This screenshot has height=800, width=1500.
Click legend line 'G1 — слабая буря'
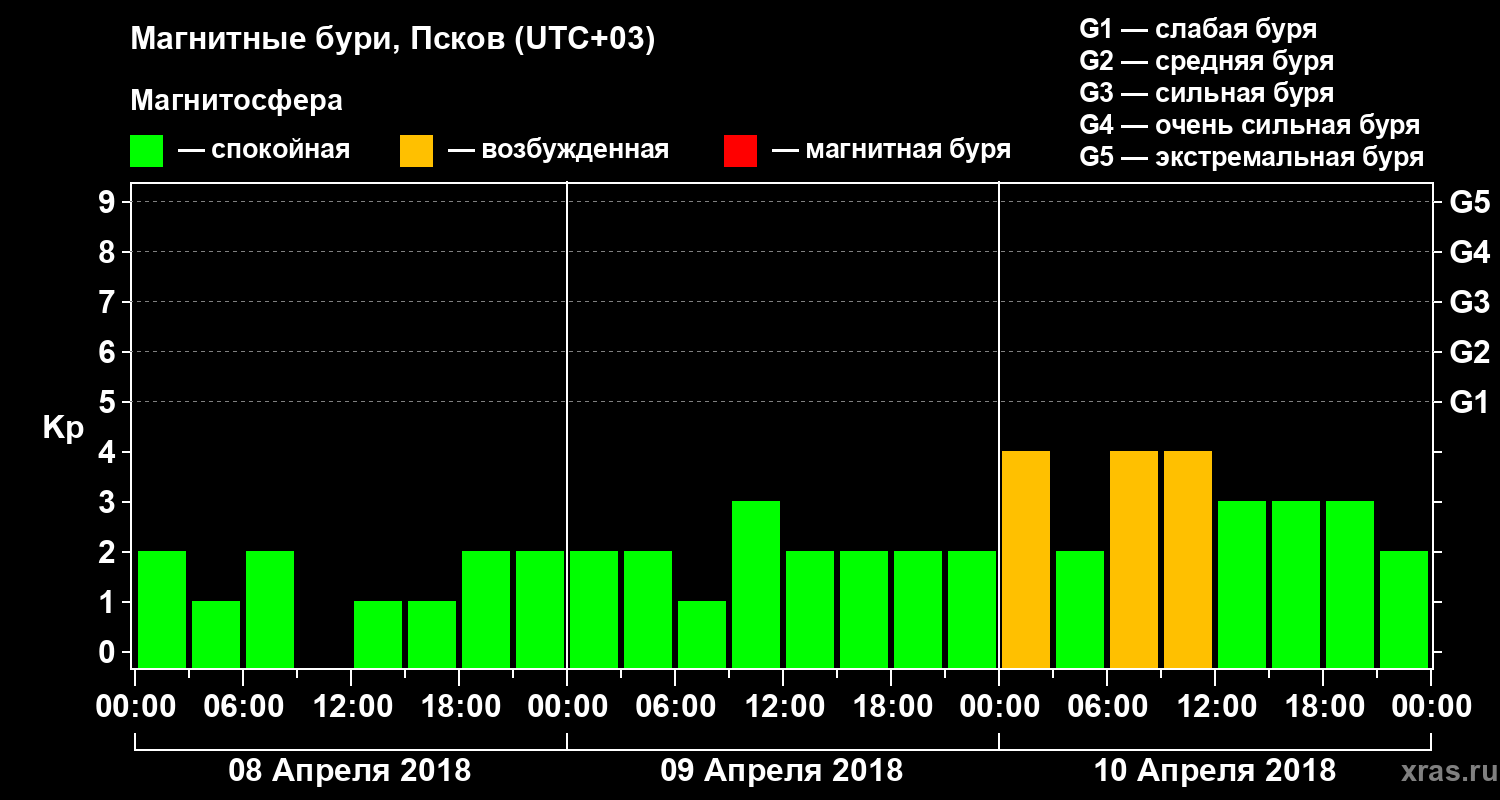1198,29
